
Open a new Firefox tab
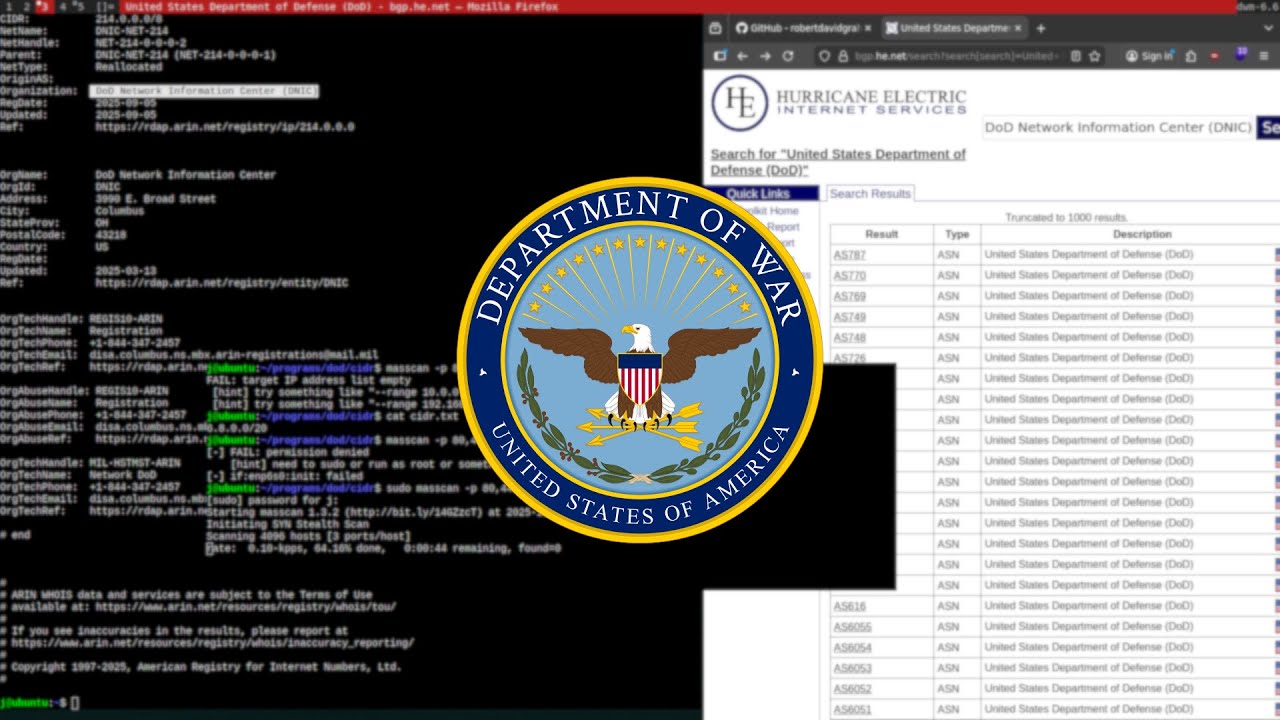1040,28
